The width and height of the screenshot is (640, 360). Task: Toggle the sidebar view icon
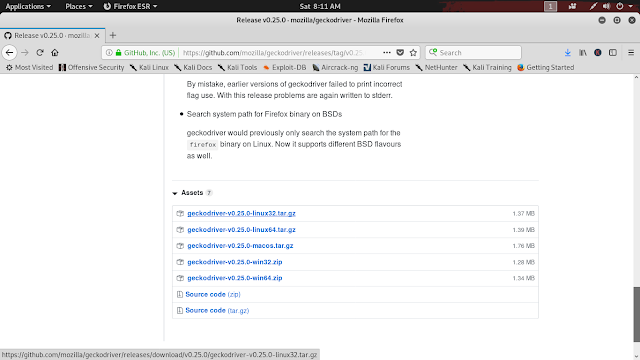point(613,53)
